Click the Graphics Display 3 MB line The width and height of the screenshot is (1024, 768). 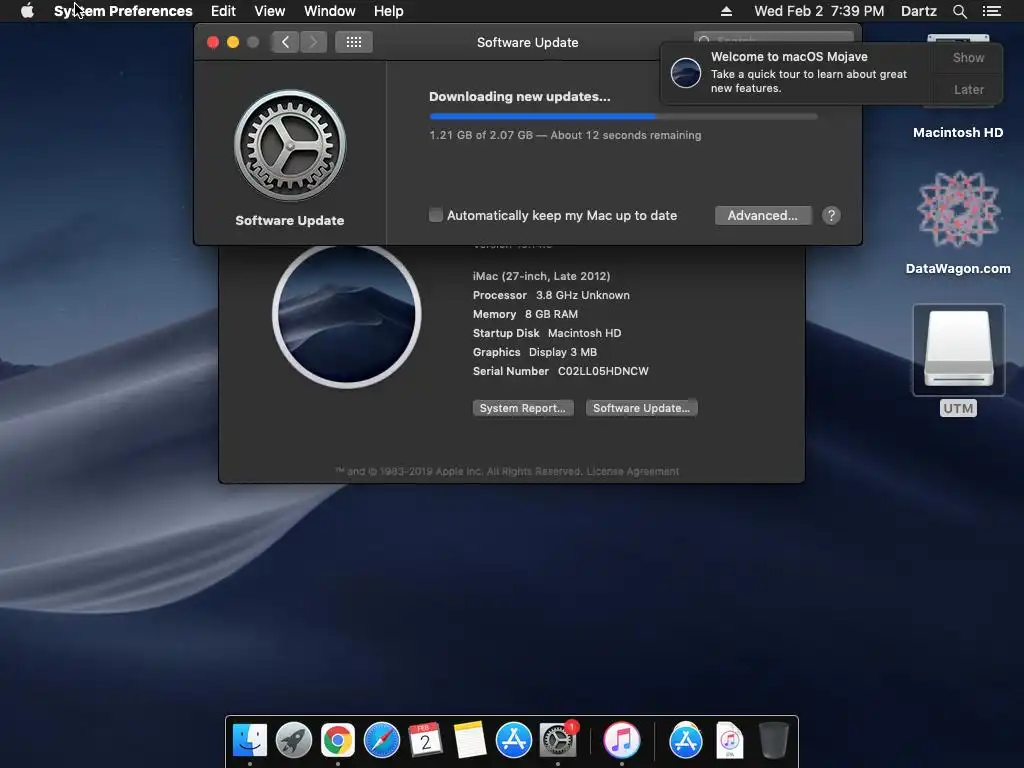click(x=535, y=352)
